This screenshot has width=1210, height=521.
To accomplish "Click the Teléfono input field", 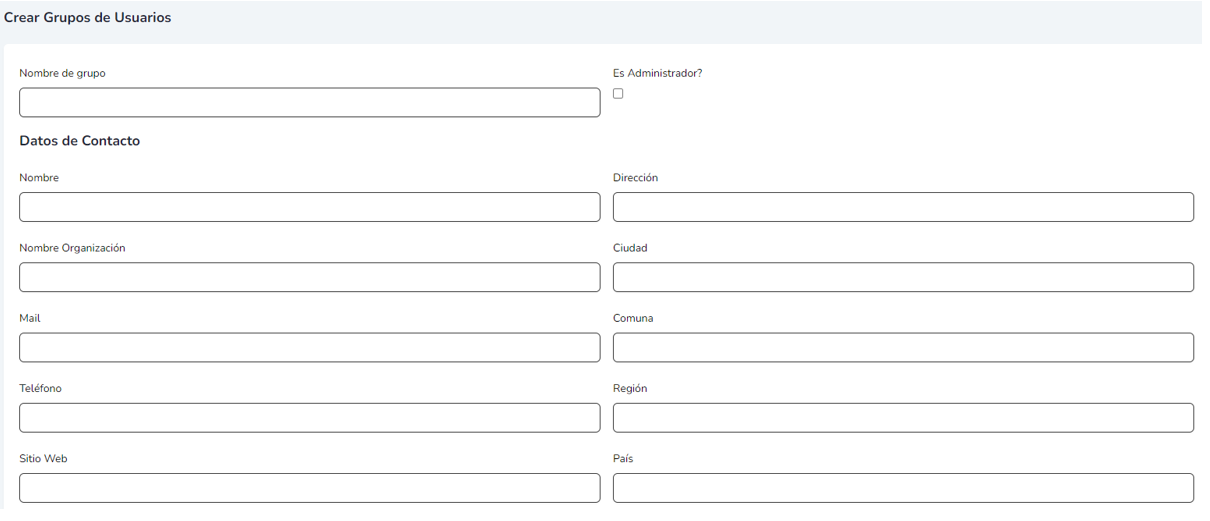I will 310,417.
